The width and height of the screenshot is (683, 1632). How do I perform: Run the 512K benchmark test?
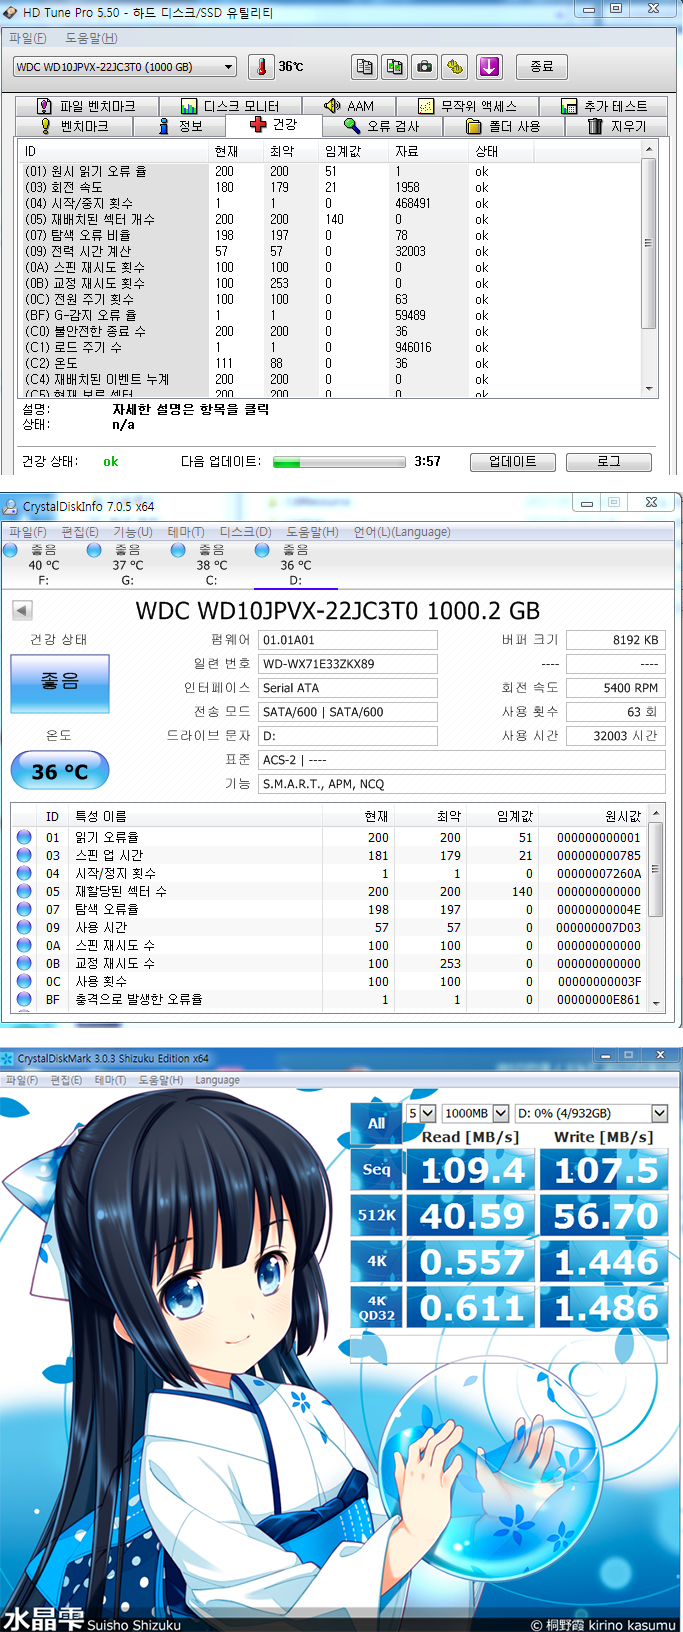(376, 1215)
